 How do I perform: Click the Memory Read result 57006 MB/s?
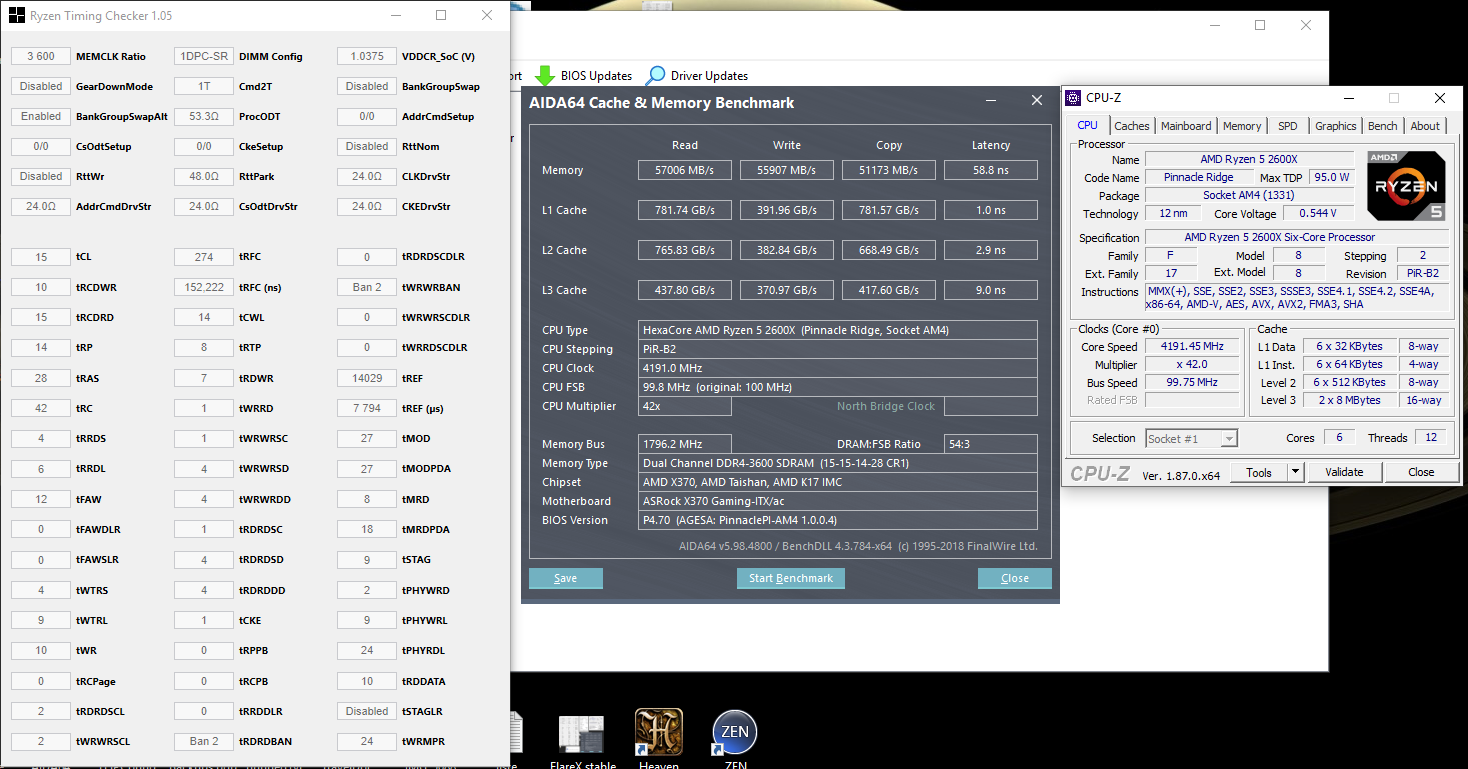pos(685,170)
